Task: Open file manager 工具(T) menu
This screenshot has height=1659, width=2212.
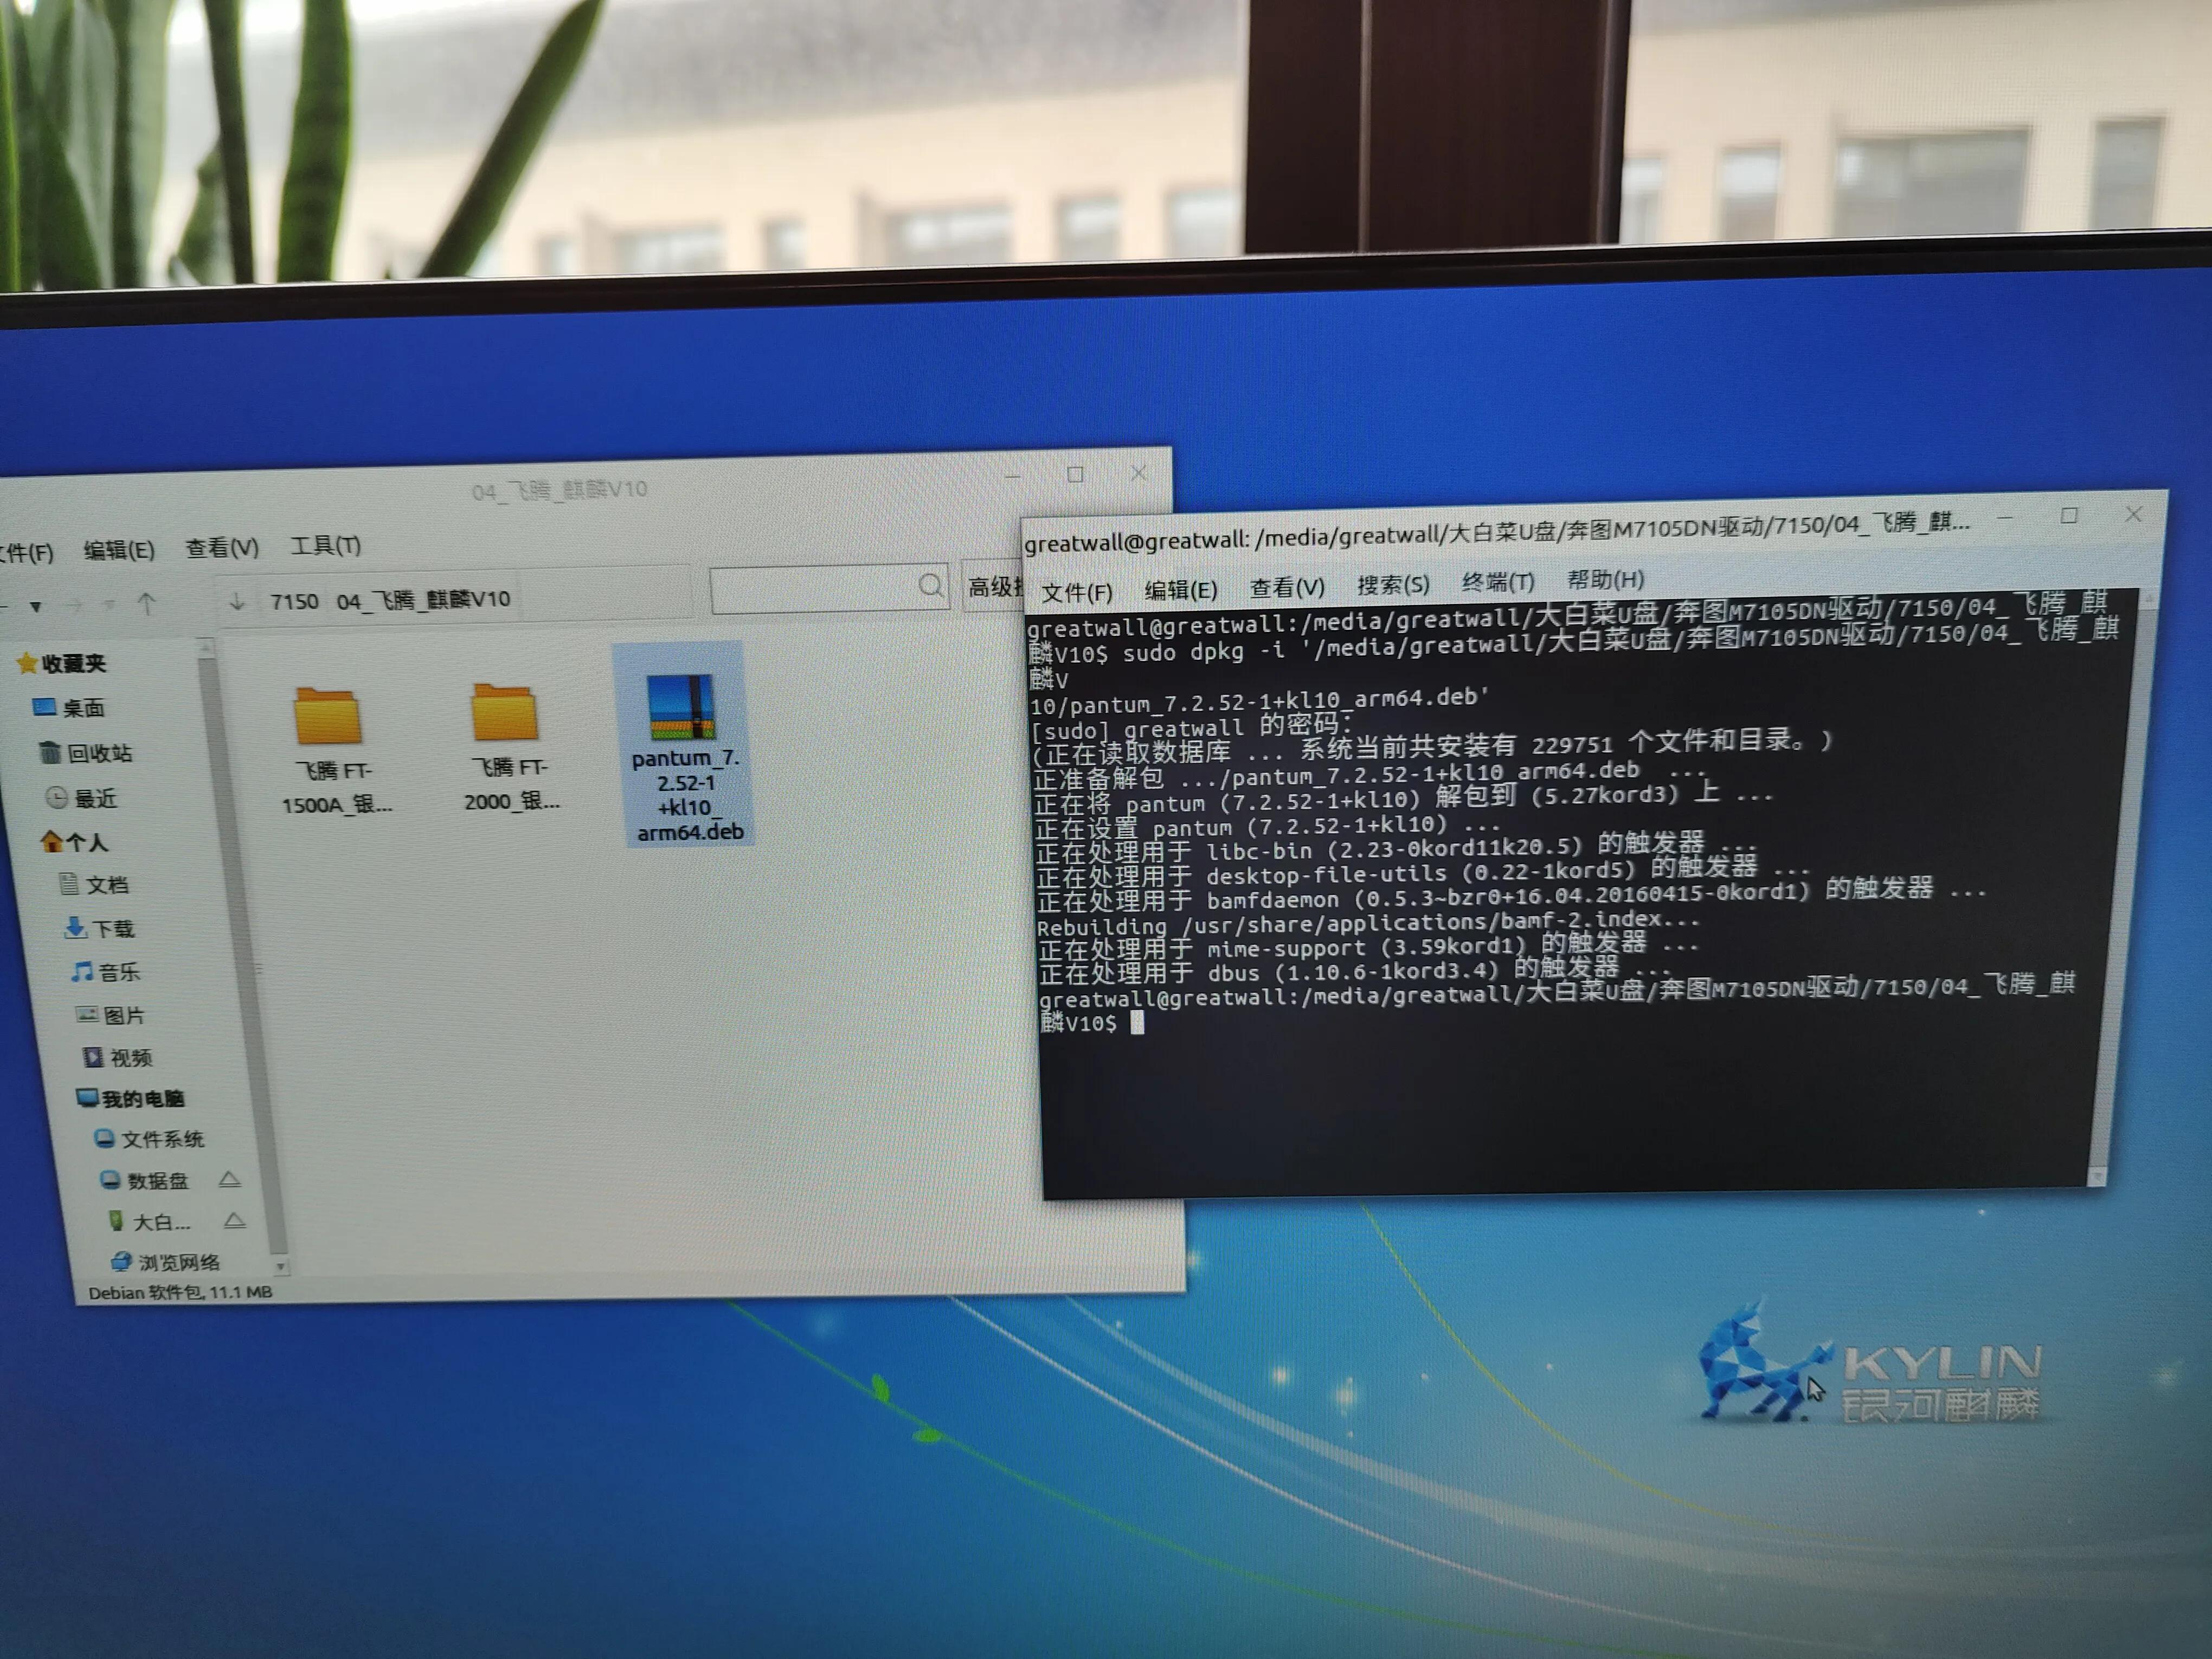Action: tap(326, 545)
